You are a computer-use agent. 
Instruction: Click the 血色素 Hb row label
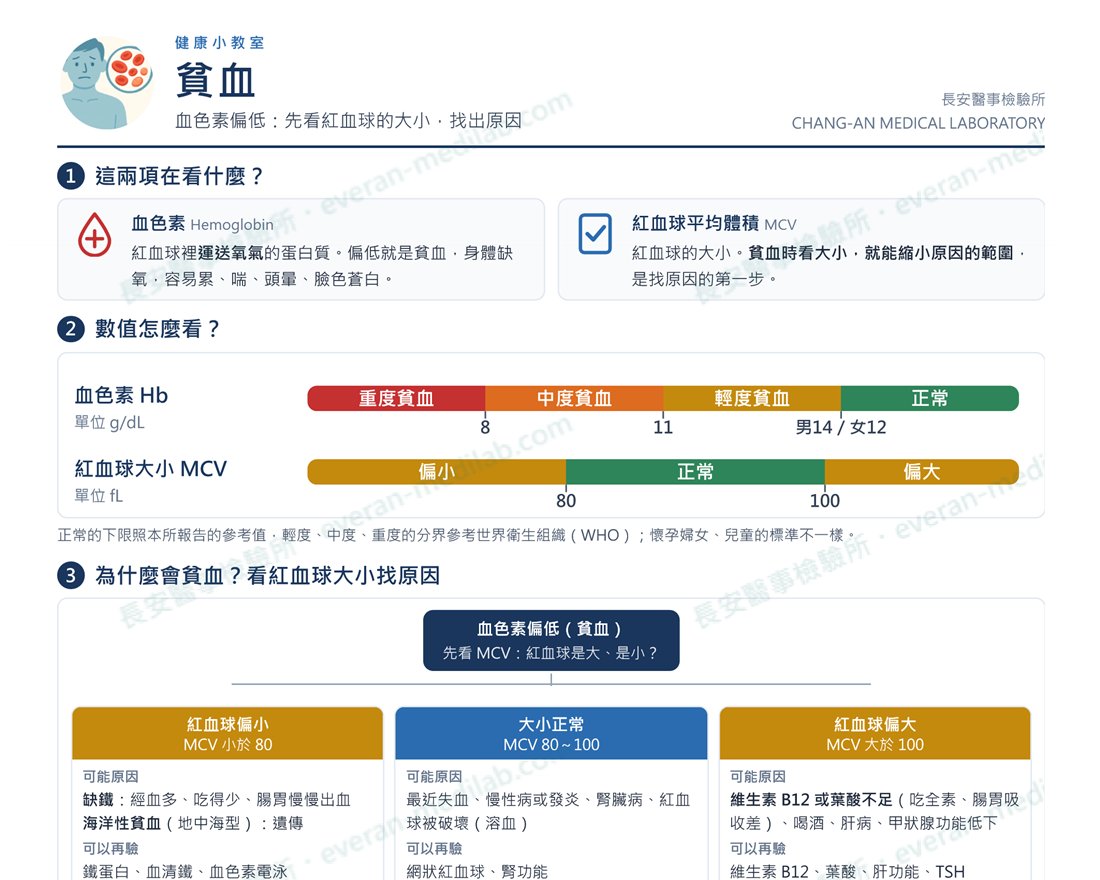(x=121, y=396)
